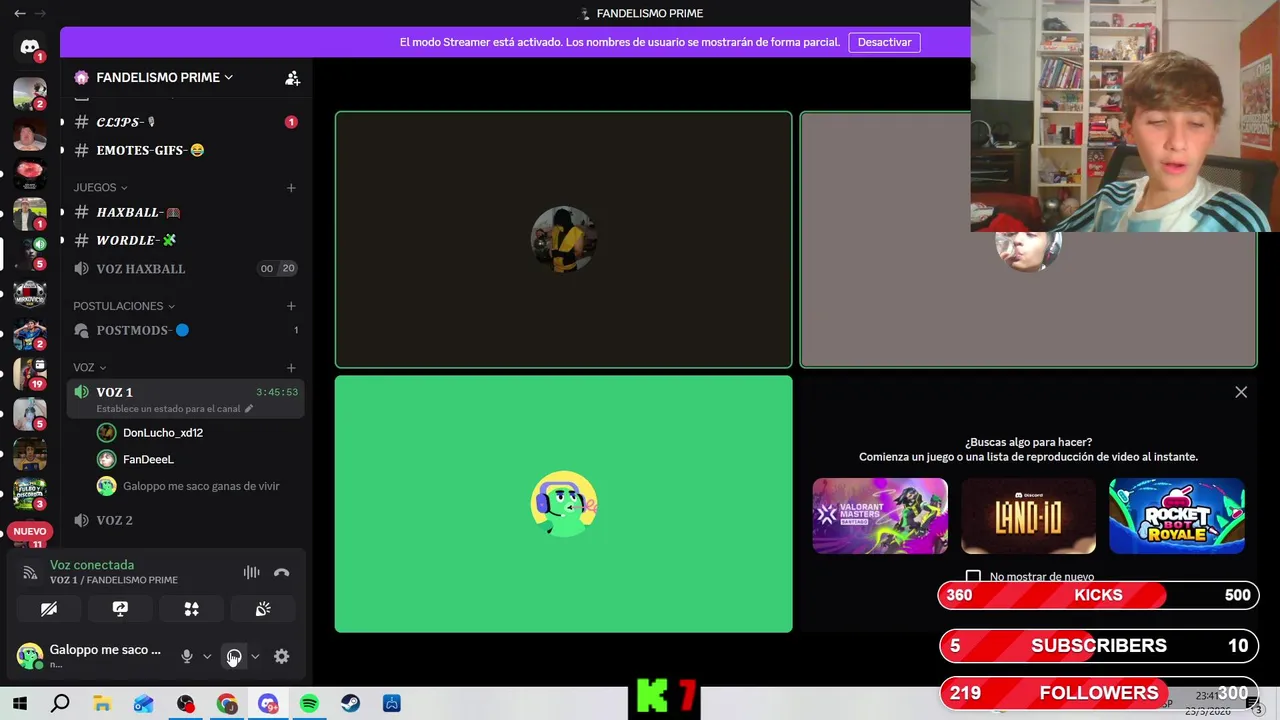Edit the channel status pencil icon
The height and width of the screenshot is (720, 1280).
249,408
